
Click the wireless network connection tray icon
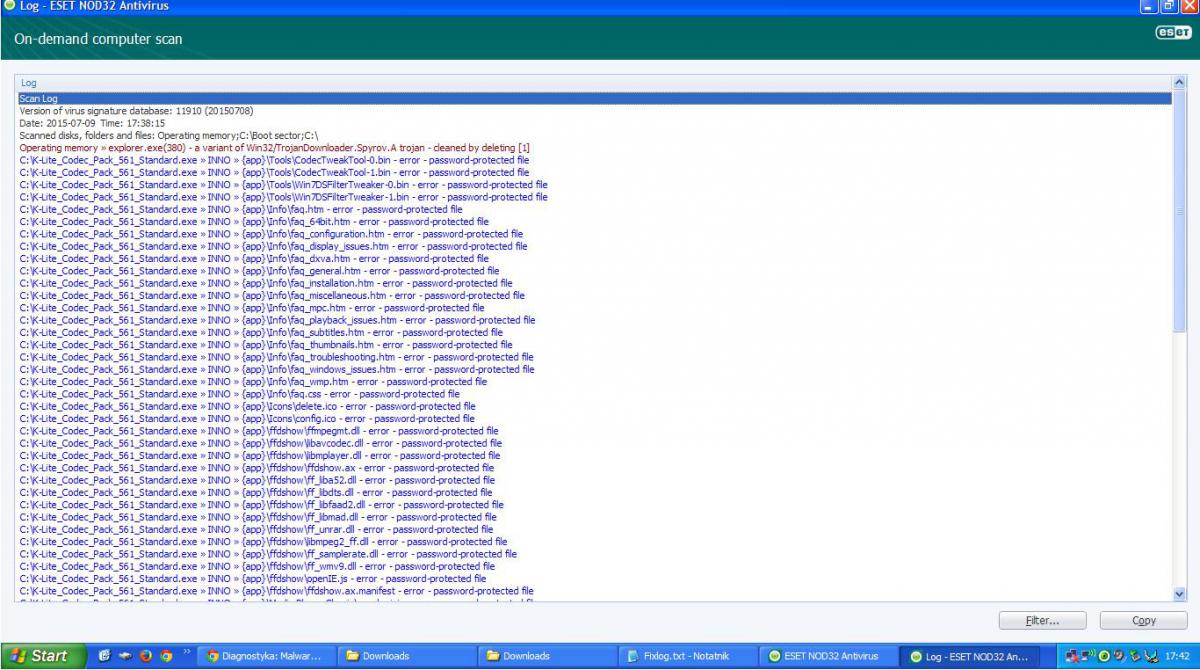1088,656
